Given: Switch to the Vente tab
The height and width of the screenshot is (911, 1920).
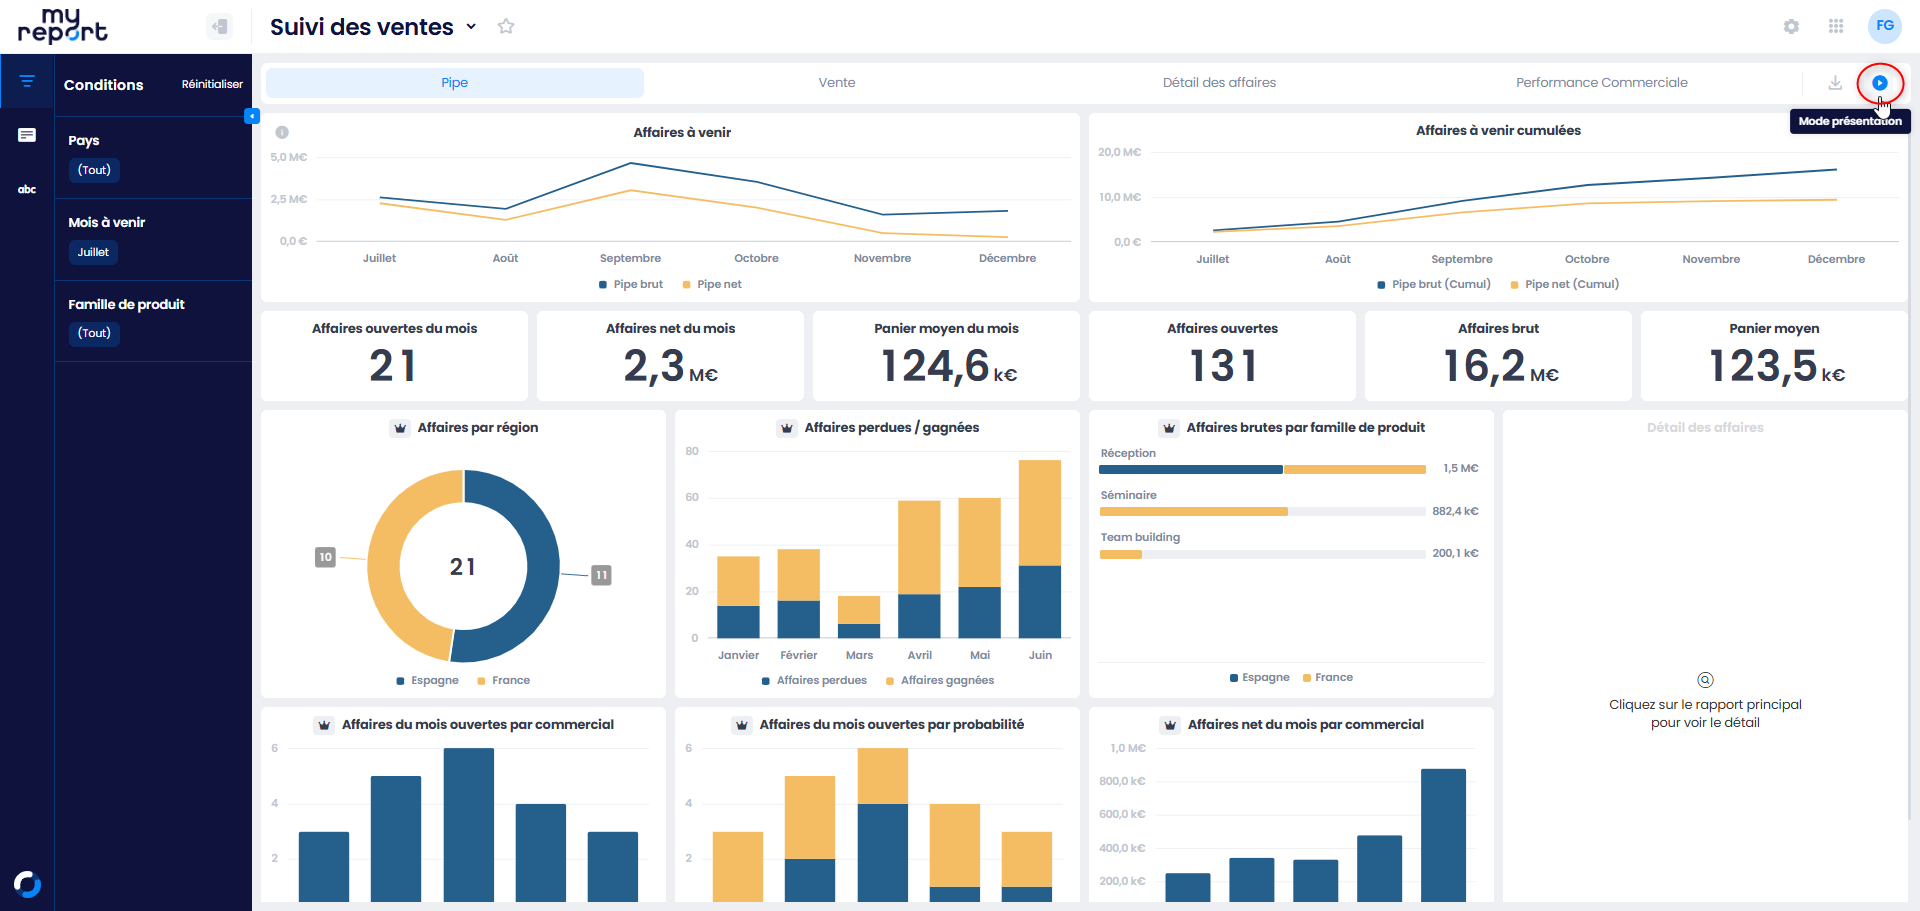Looking at the screenshot, I should [x=837, y=83].
